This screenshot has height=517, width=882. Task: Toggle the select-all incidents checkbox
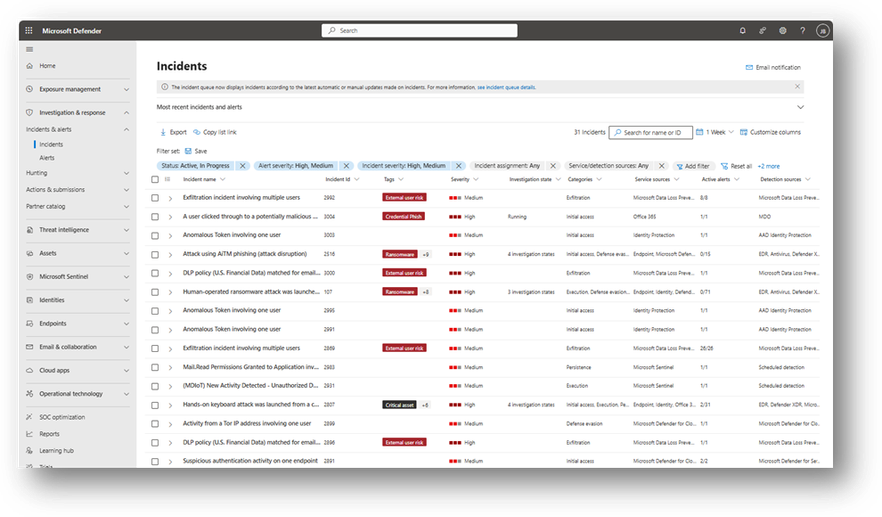(x=155, y=179)
